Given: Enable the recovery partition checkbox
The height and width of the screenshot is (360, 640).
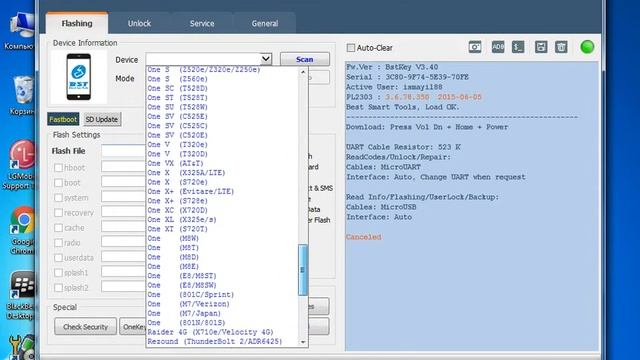Looking at the screenshot, I should coord(58,213).
